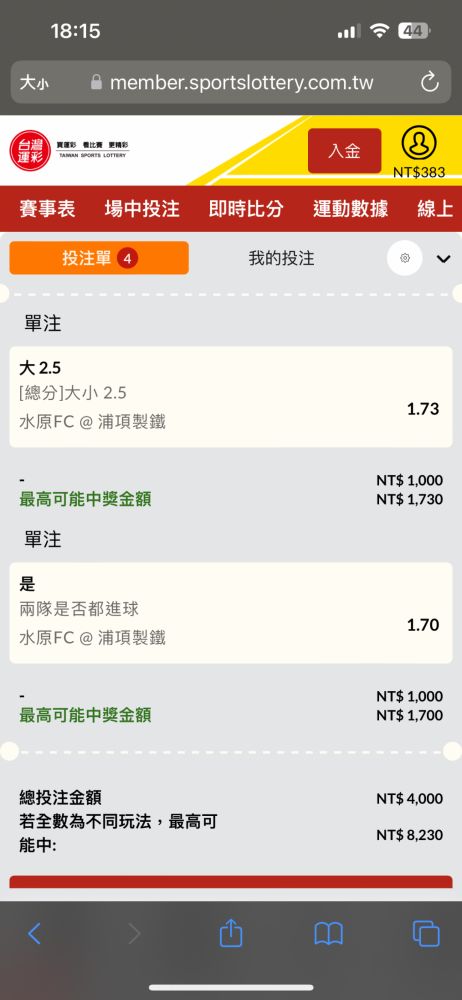Open 運動數據 sports data menu

tap(350, 209)
